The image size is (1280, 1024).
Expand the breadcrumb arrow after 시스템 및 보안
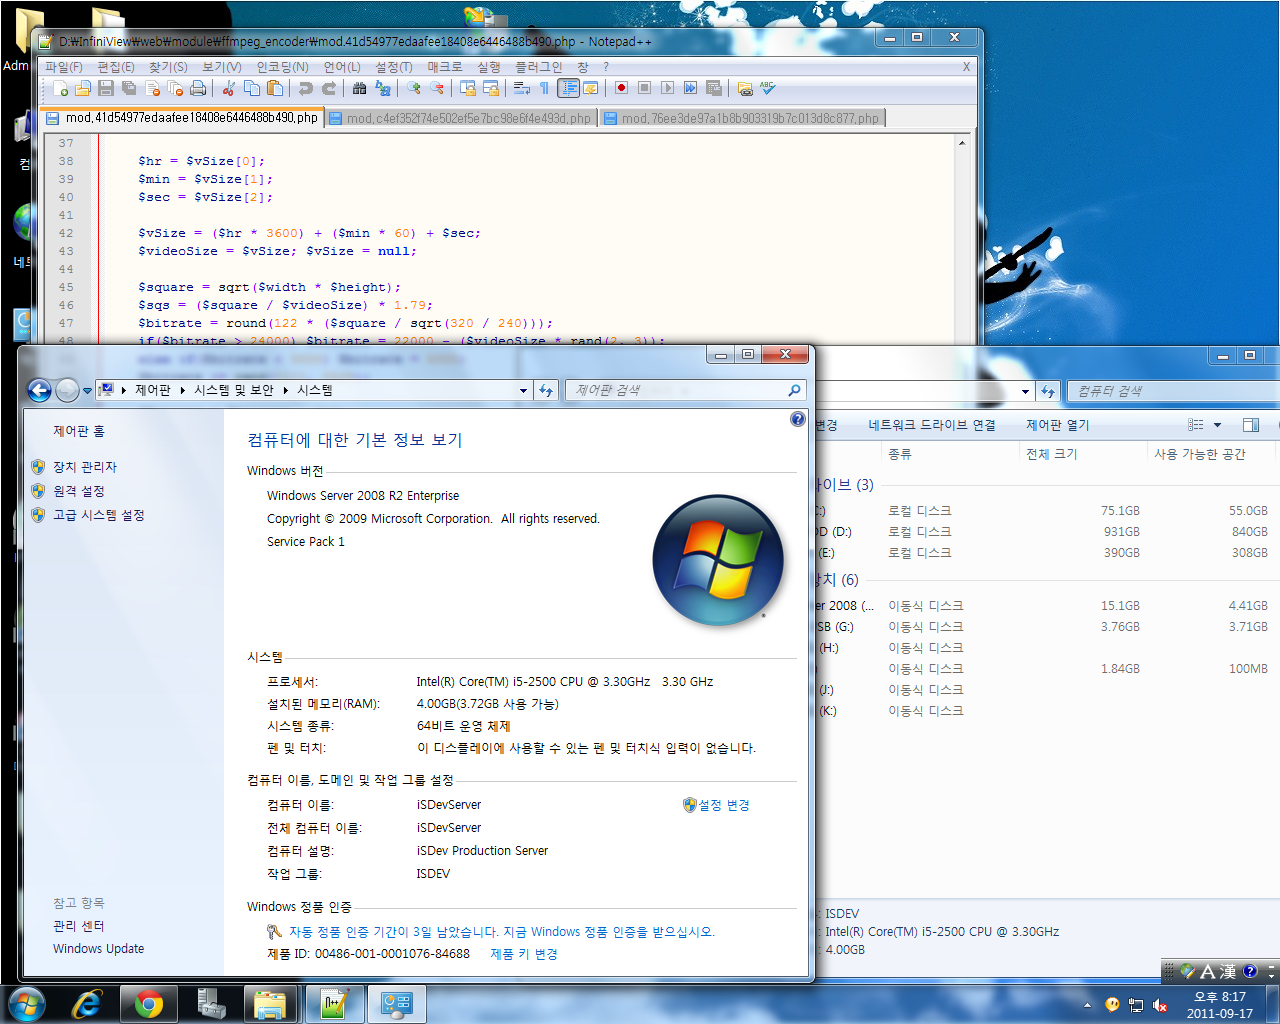click(286, 390)
